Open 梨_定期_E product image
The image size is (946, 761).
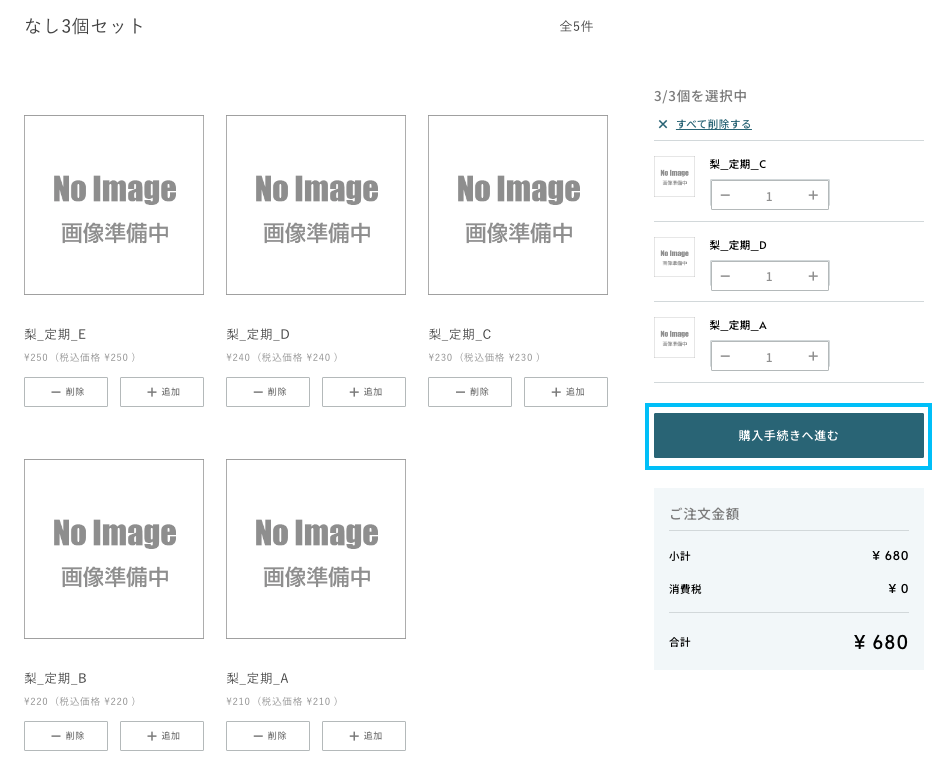click(114, 205)
